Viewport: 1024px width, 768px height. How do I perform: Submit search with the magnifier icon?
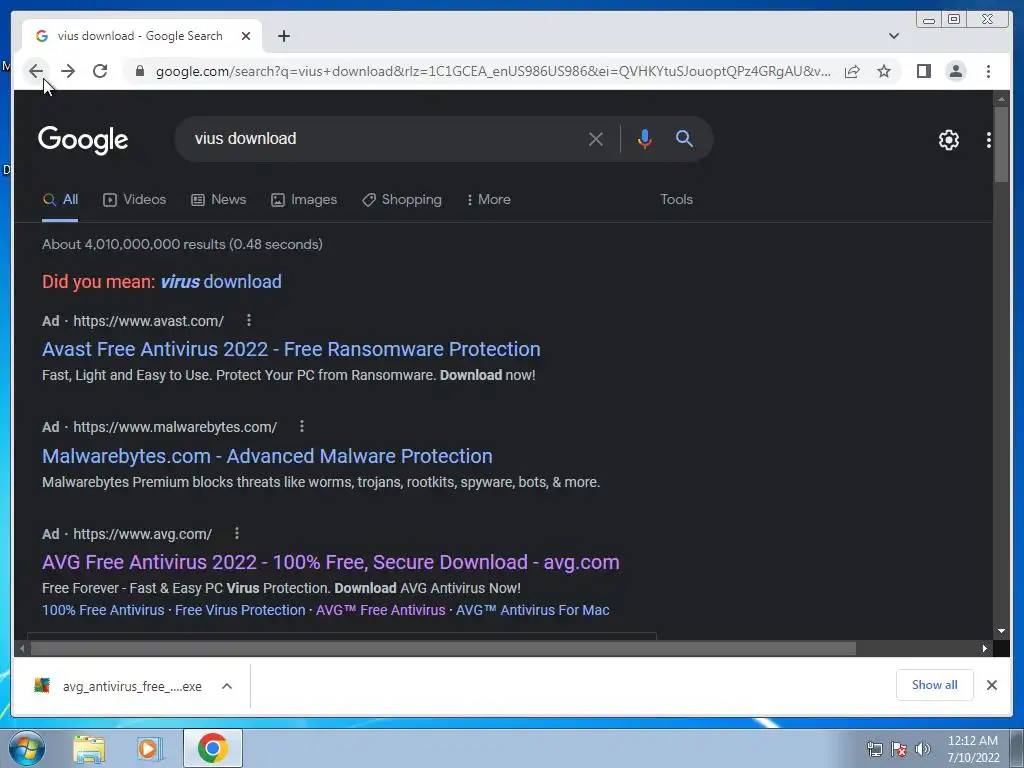pos(684,138)
